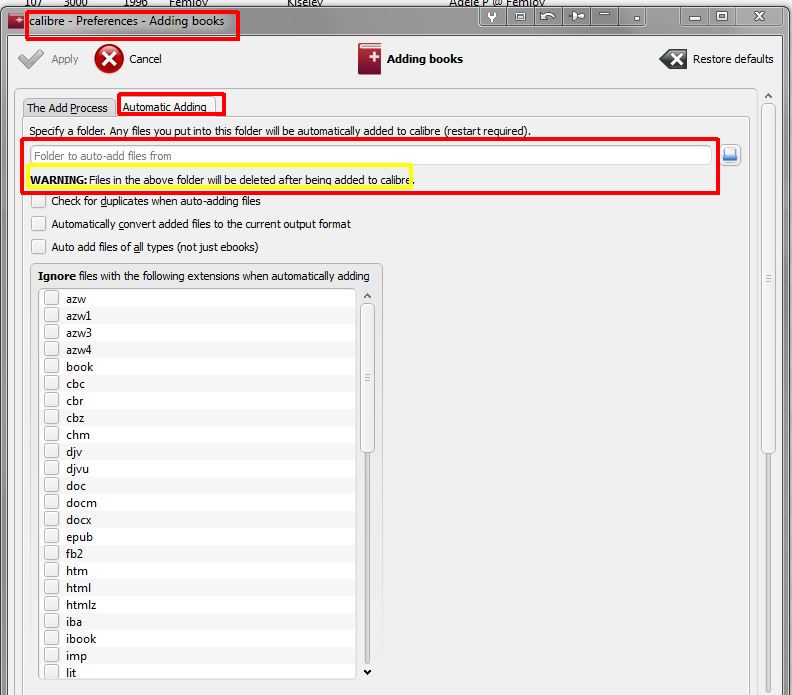The image size is (792, 695).
Task: Click the grey Apply checkmark icon
Action: tap(31, 59)
